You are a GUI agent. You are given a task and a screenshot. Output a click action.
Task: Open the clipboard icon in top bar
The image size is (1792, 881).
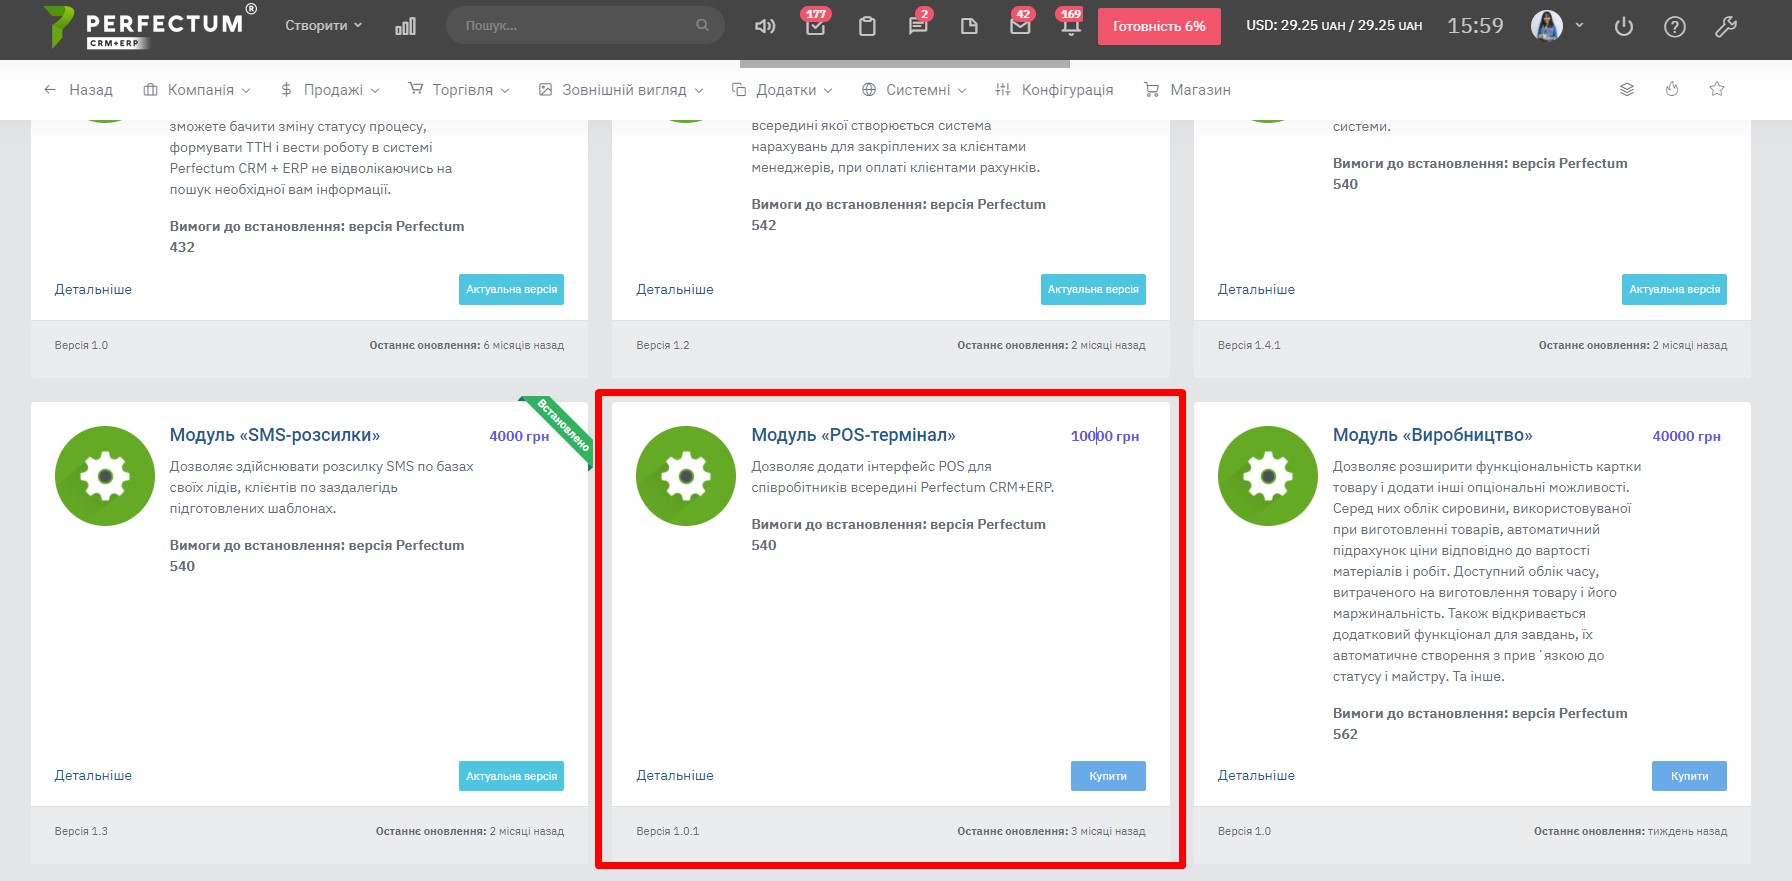[867, 26]
